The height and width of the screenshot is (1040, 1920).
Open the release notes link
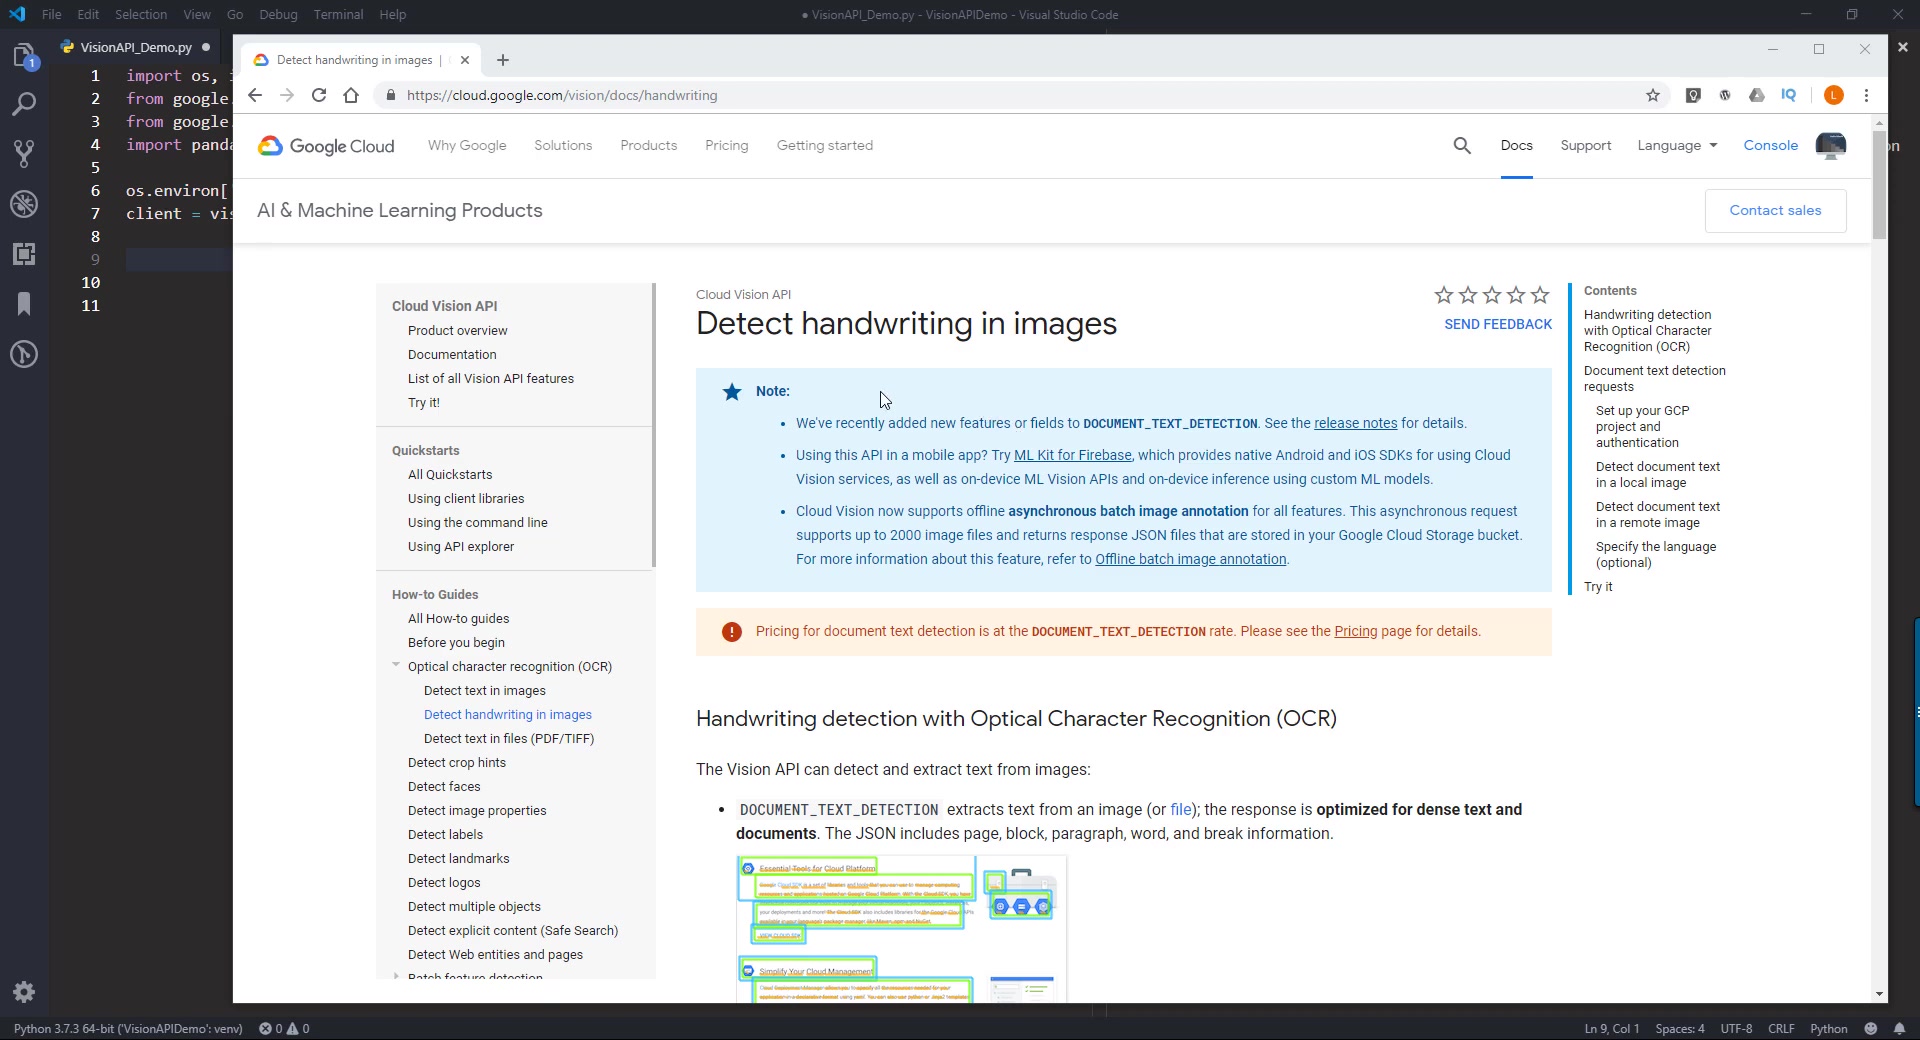tap(1356, 423)
